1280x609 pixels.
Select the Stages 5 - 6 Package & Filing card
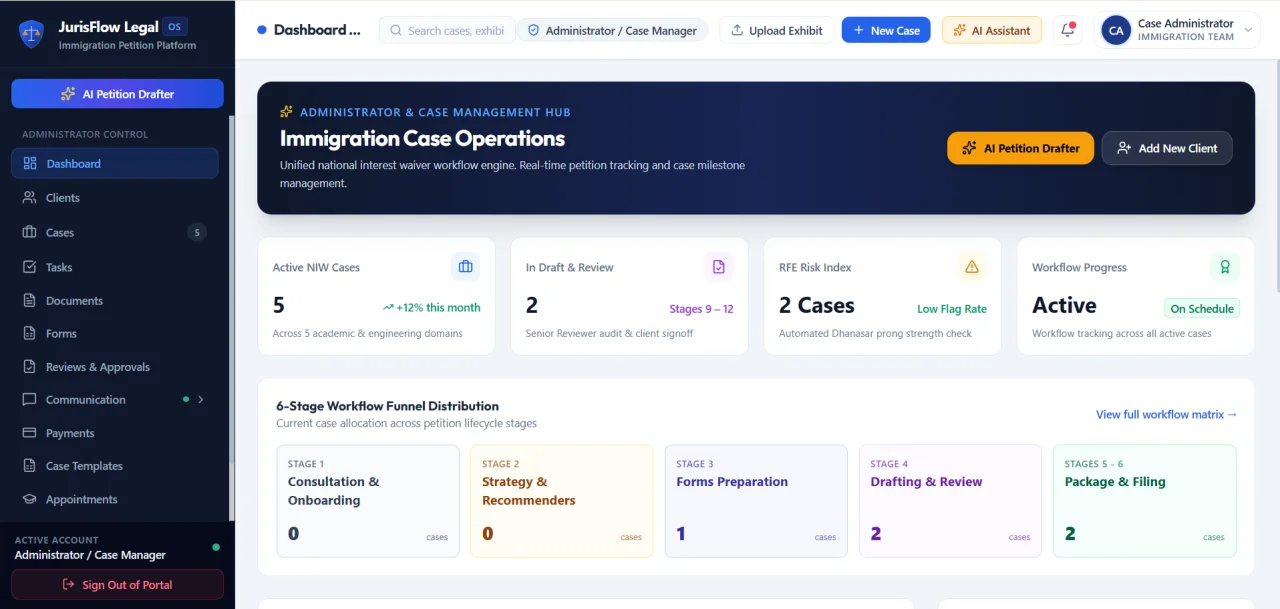pyautogui.click(x=1145, y=501)
